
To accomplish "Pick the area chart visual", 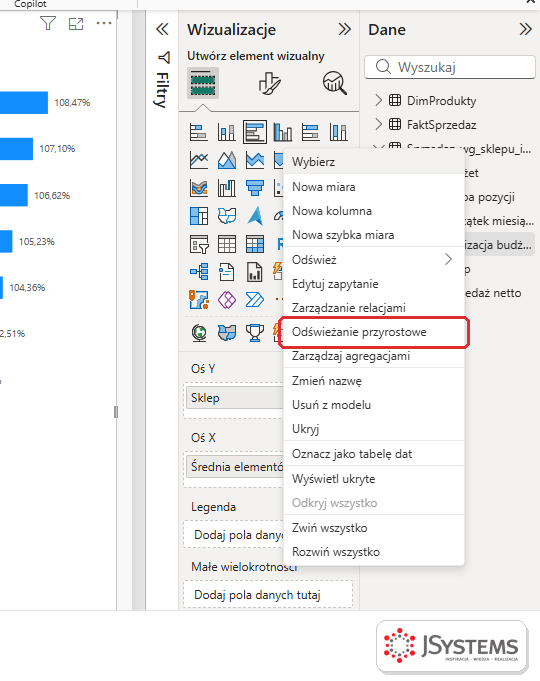I will click(227, 160).
